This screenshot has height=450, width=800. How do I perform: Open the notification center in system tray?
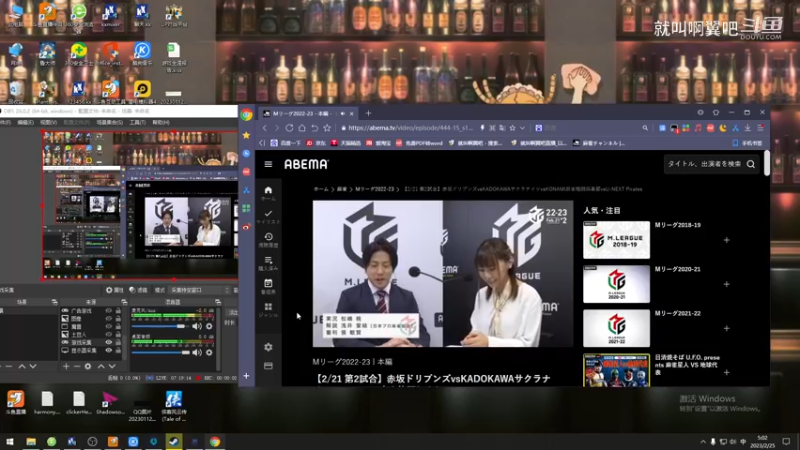(x=786, y=441)
